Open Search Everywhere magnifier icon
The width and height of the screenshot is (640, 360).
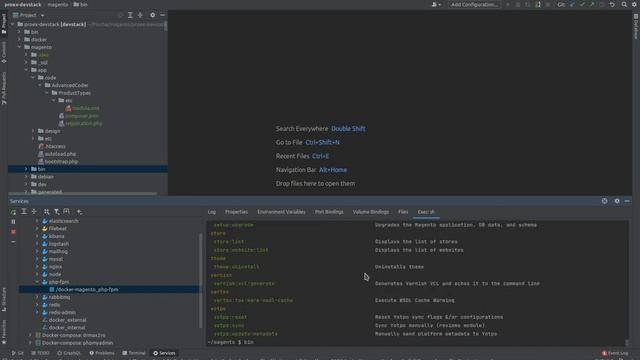pos(624,4)
